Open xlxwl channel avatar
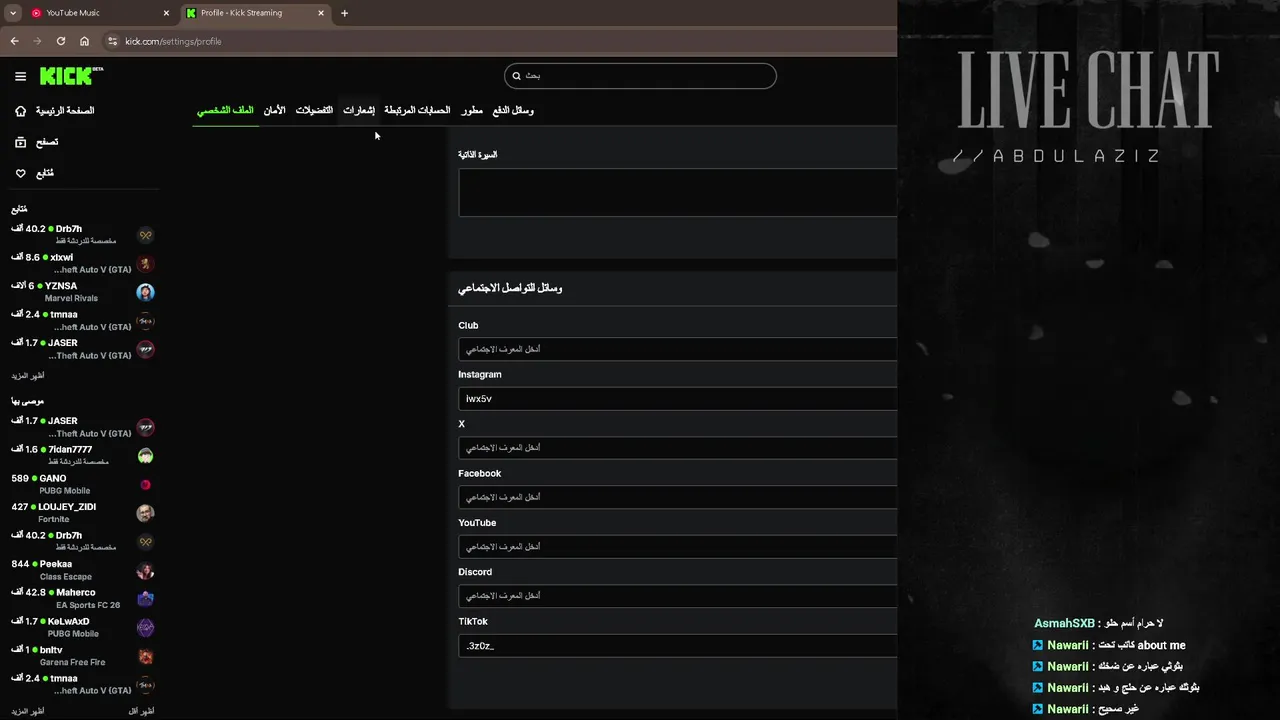This screenshot has height=720, width=1280. coord(145,264)
